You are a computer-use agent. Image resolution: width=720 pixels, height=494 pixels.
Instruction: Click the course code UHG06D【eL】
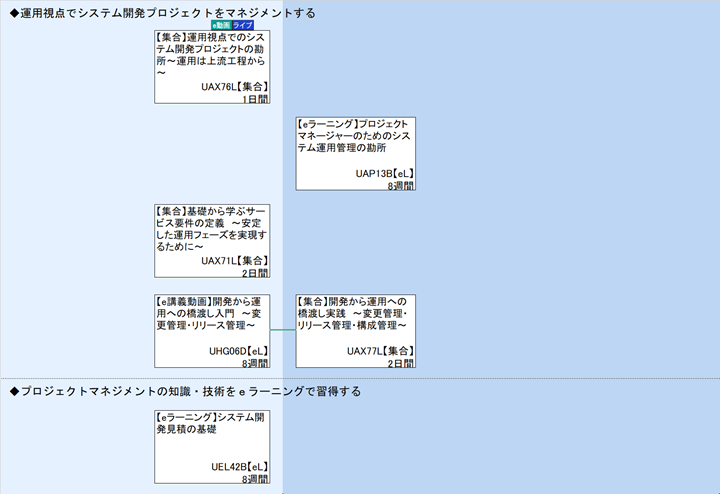pyautogui.click(x=238, y=351)
